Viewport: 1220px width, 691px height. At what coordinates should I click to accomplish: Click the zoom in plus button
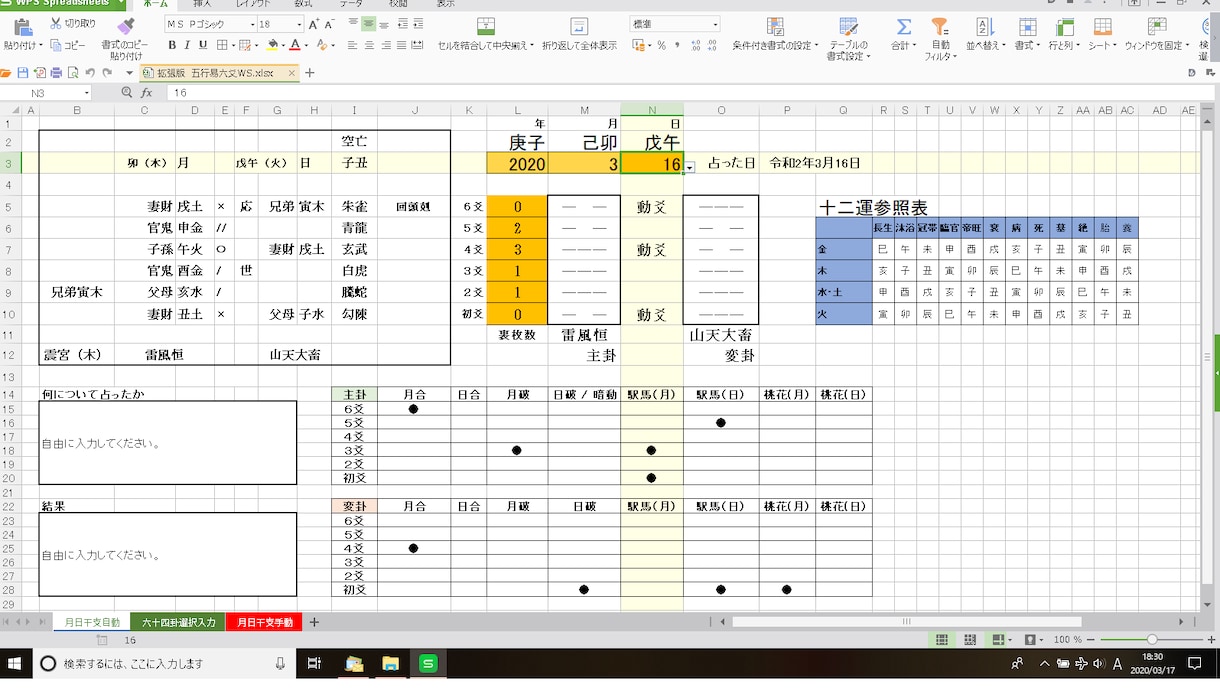tap(1210, 639)
